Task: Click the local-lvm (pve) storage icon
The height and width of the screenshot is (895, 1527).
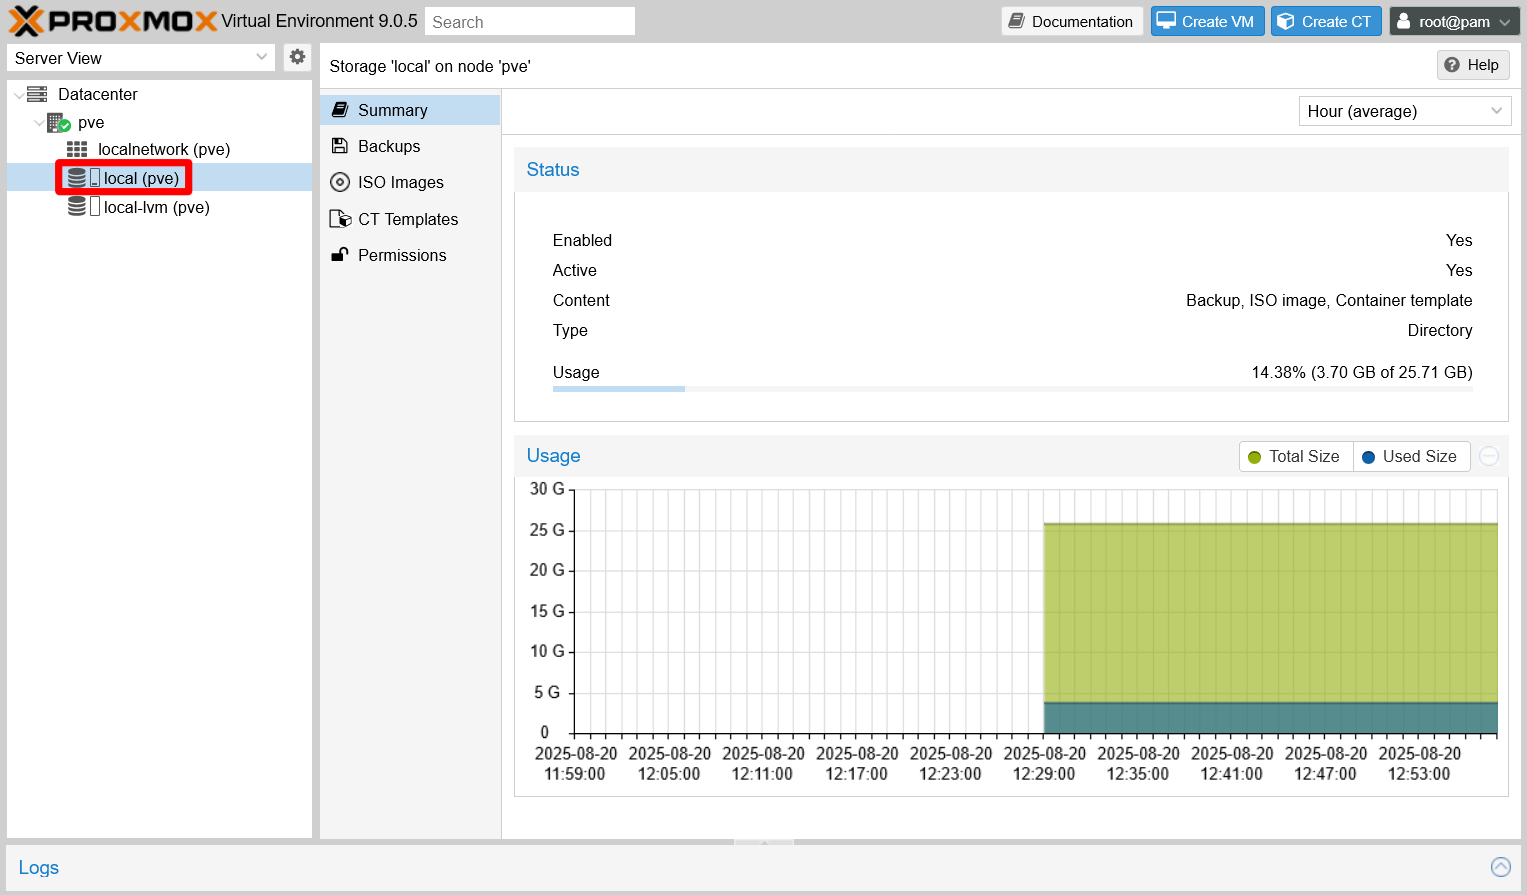Action: point(77,207)
